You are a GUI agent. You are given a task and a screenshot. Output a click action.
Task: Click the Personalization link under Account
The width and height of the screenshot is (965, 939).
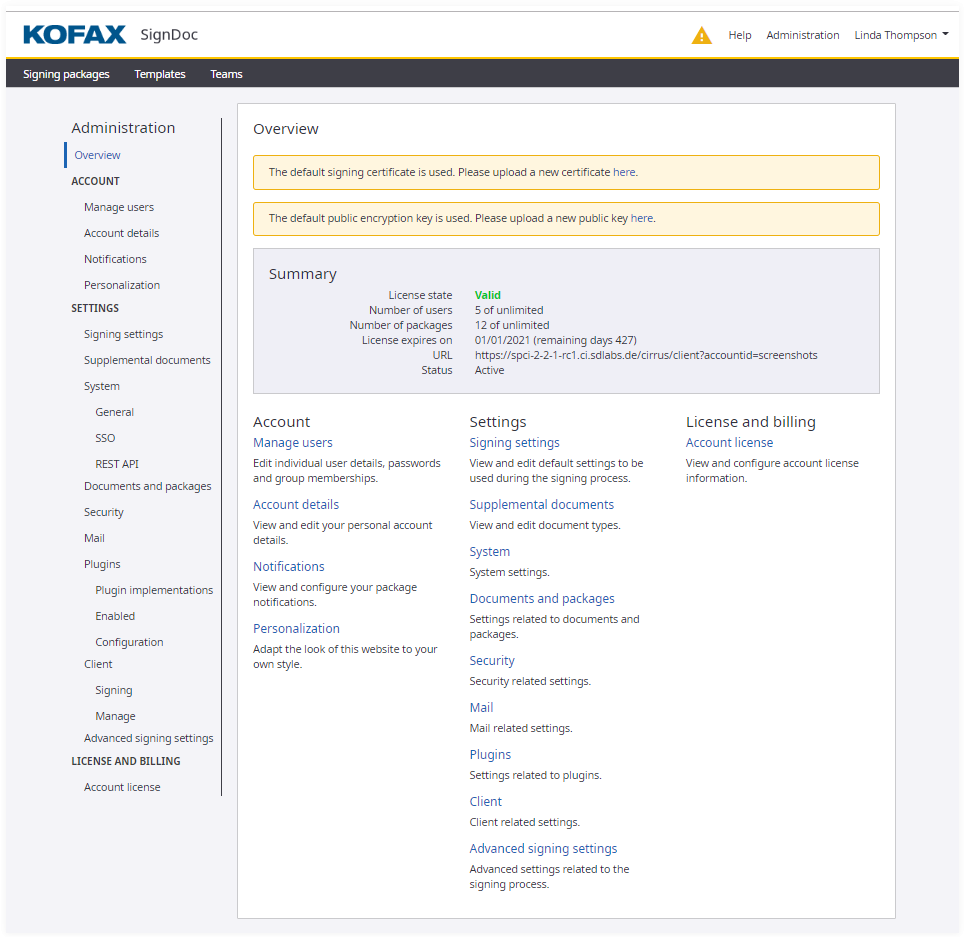[x=296, y=629]
